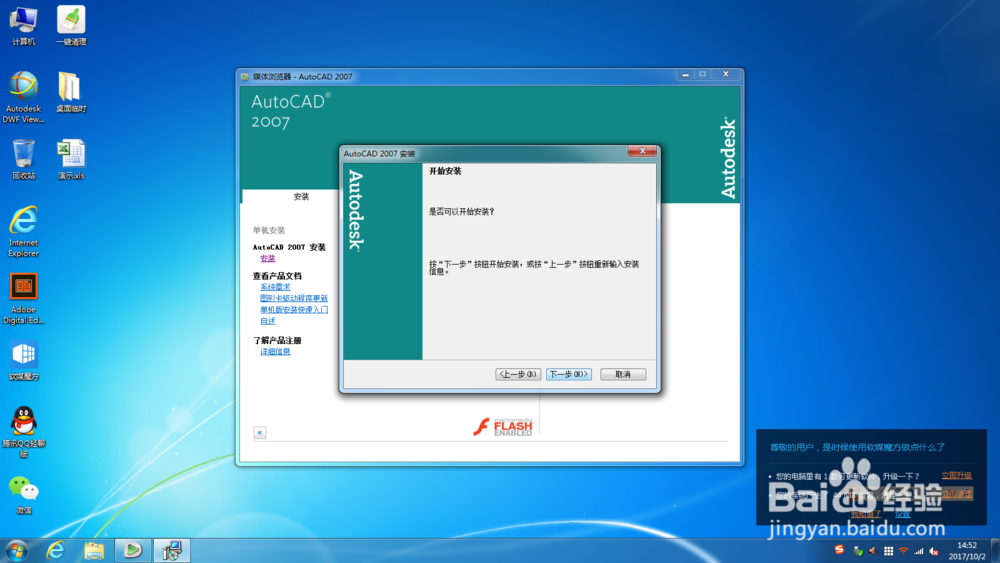Click 下一步 to start installation
Image resolution: width=1000 pixels, height=563 pixels.
click(569, 374)
